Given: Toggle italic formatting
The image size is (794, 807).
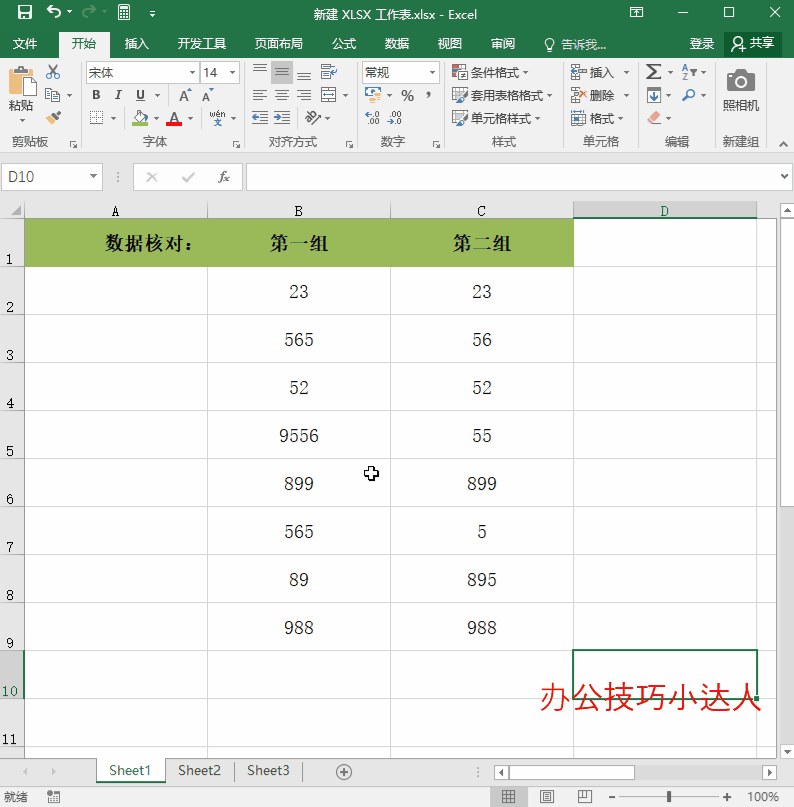Looking at the screenshot, I should (x=119, y=96).
